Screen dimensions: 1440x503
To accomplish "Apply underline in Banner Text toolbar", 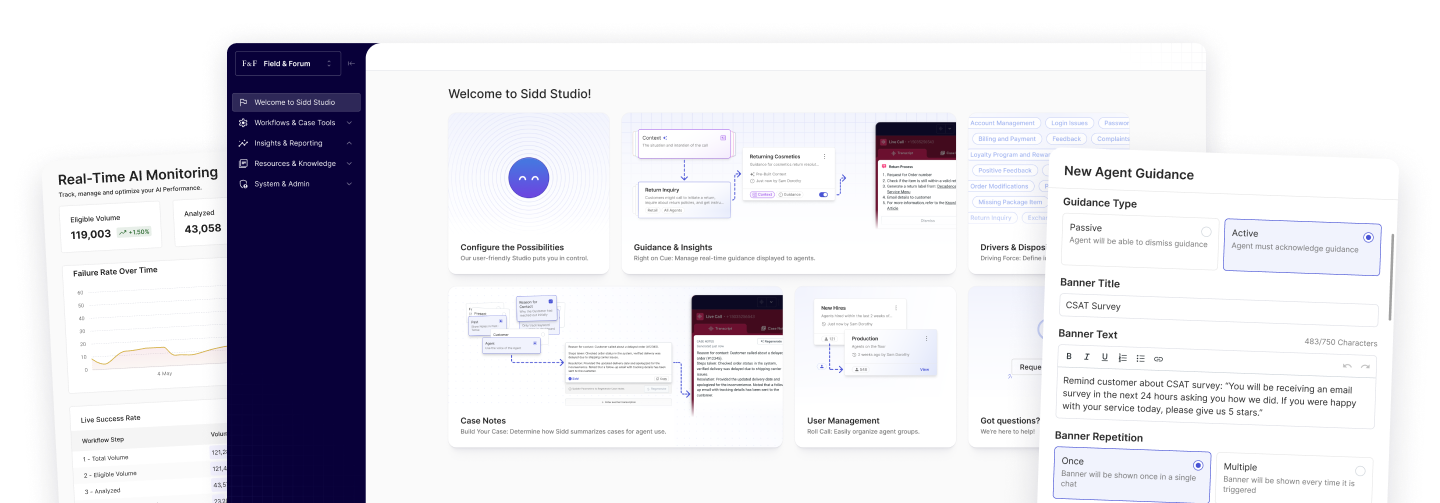I will coord(1104,357).
